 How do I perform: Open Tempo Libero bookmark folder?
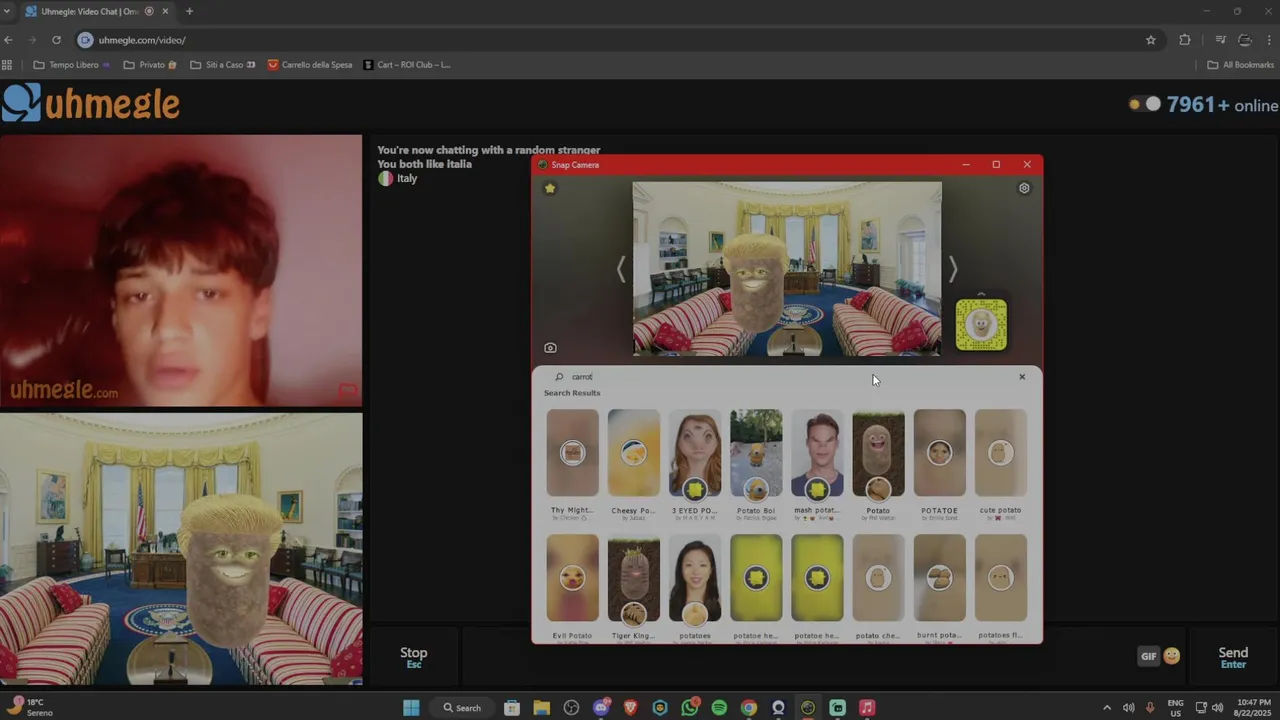[x=72, y=65]
